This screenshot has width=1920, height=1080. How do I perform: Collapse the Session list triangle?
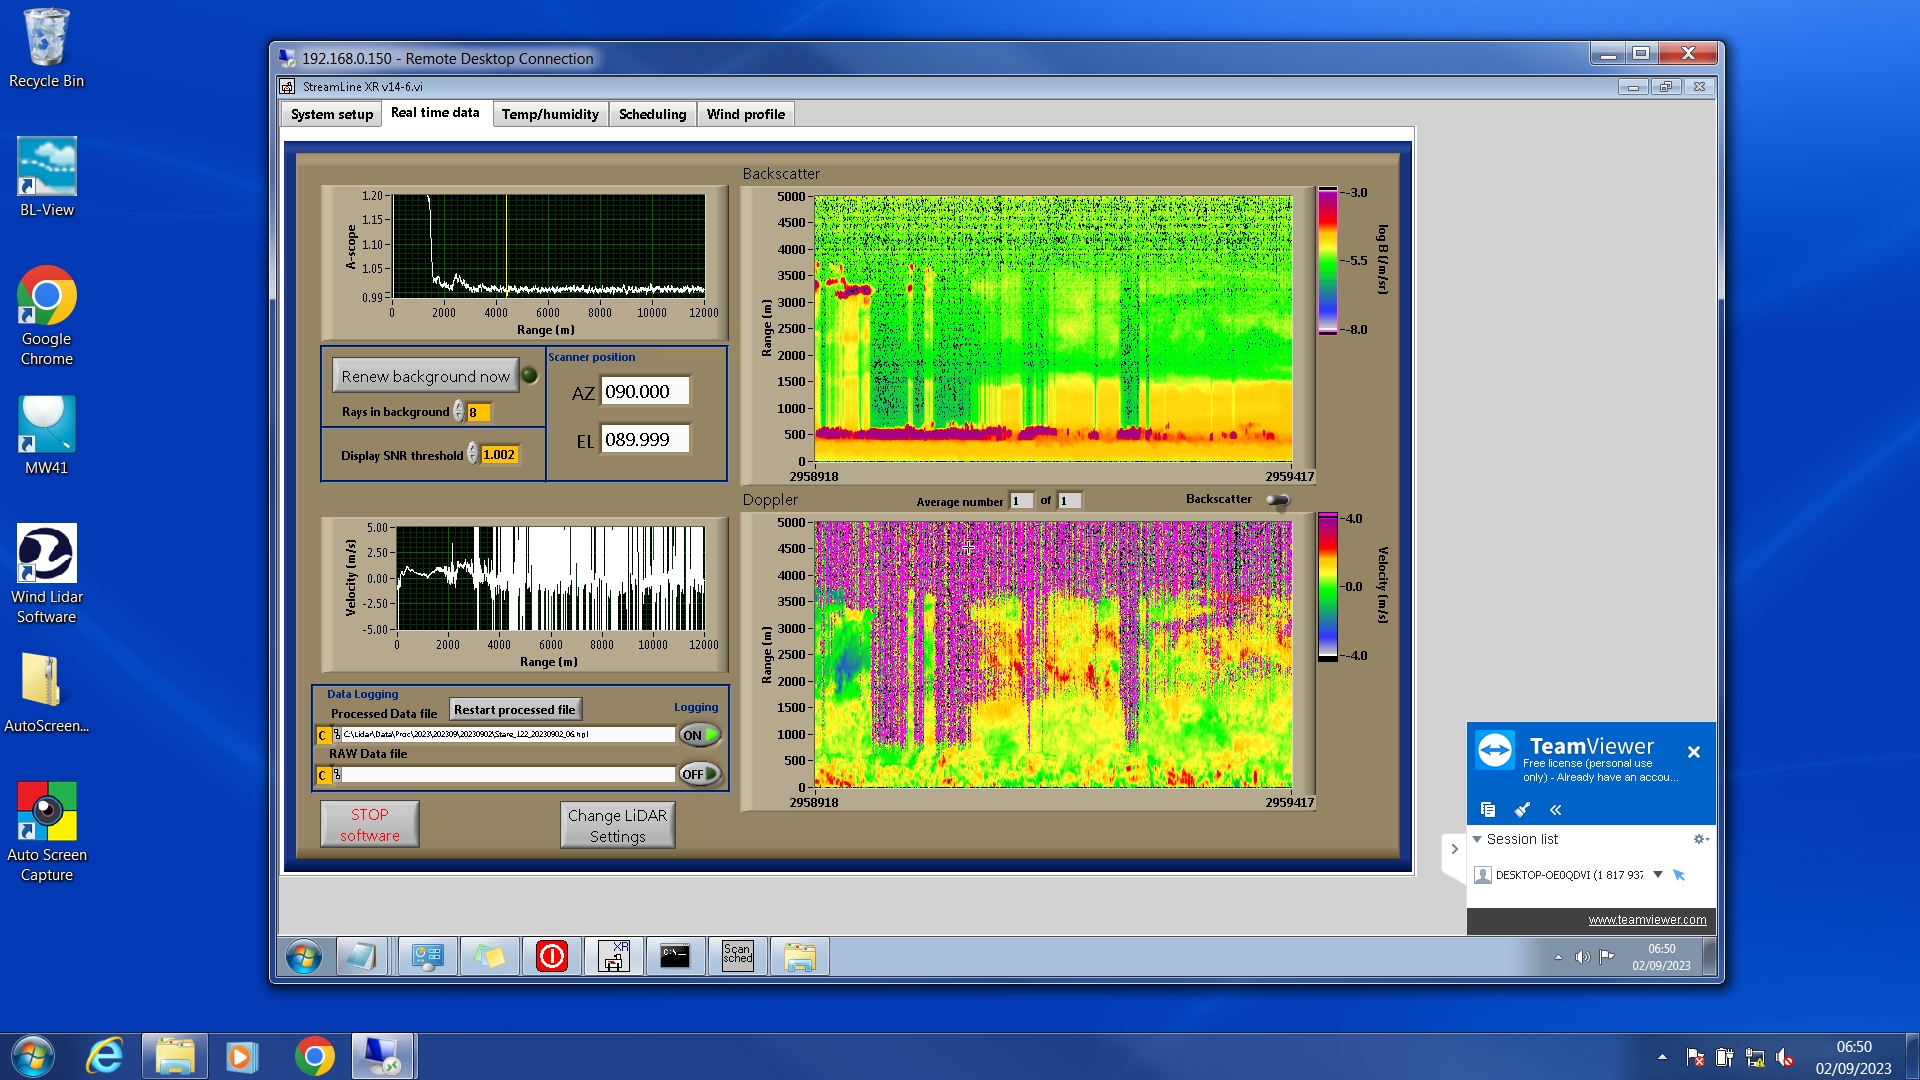1477,839
